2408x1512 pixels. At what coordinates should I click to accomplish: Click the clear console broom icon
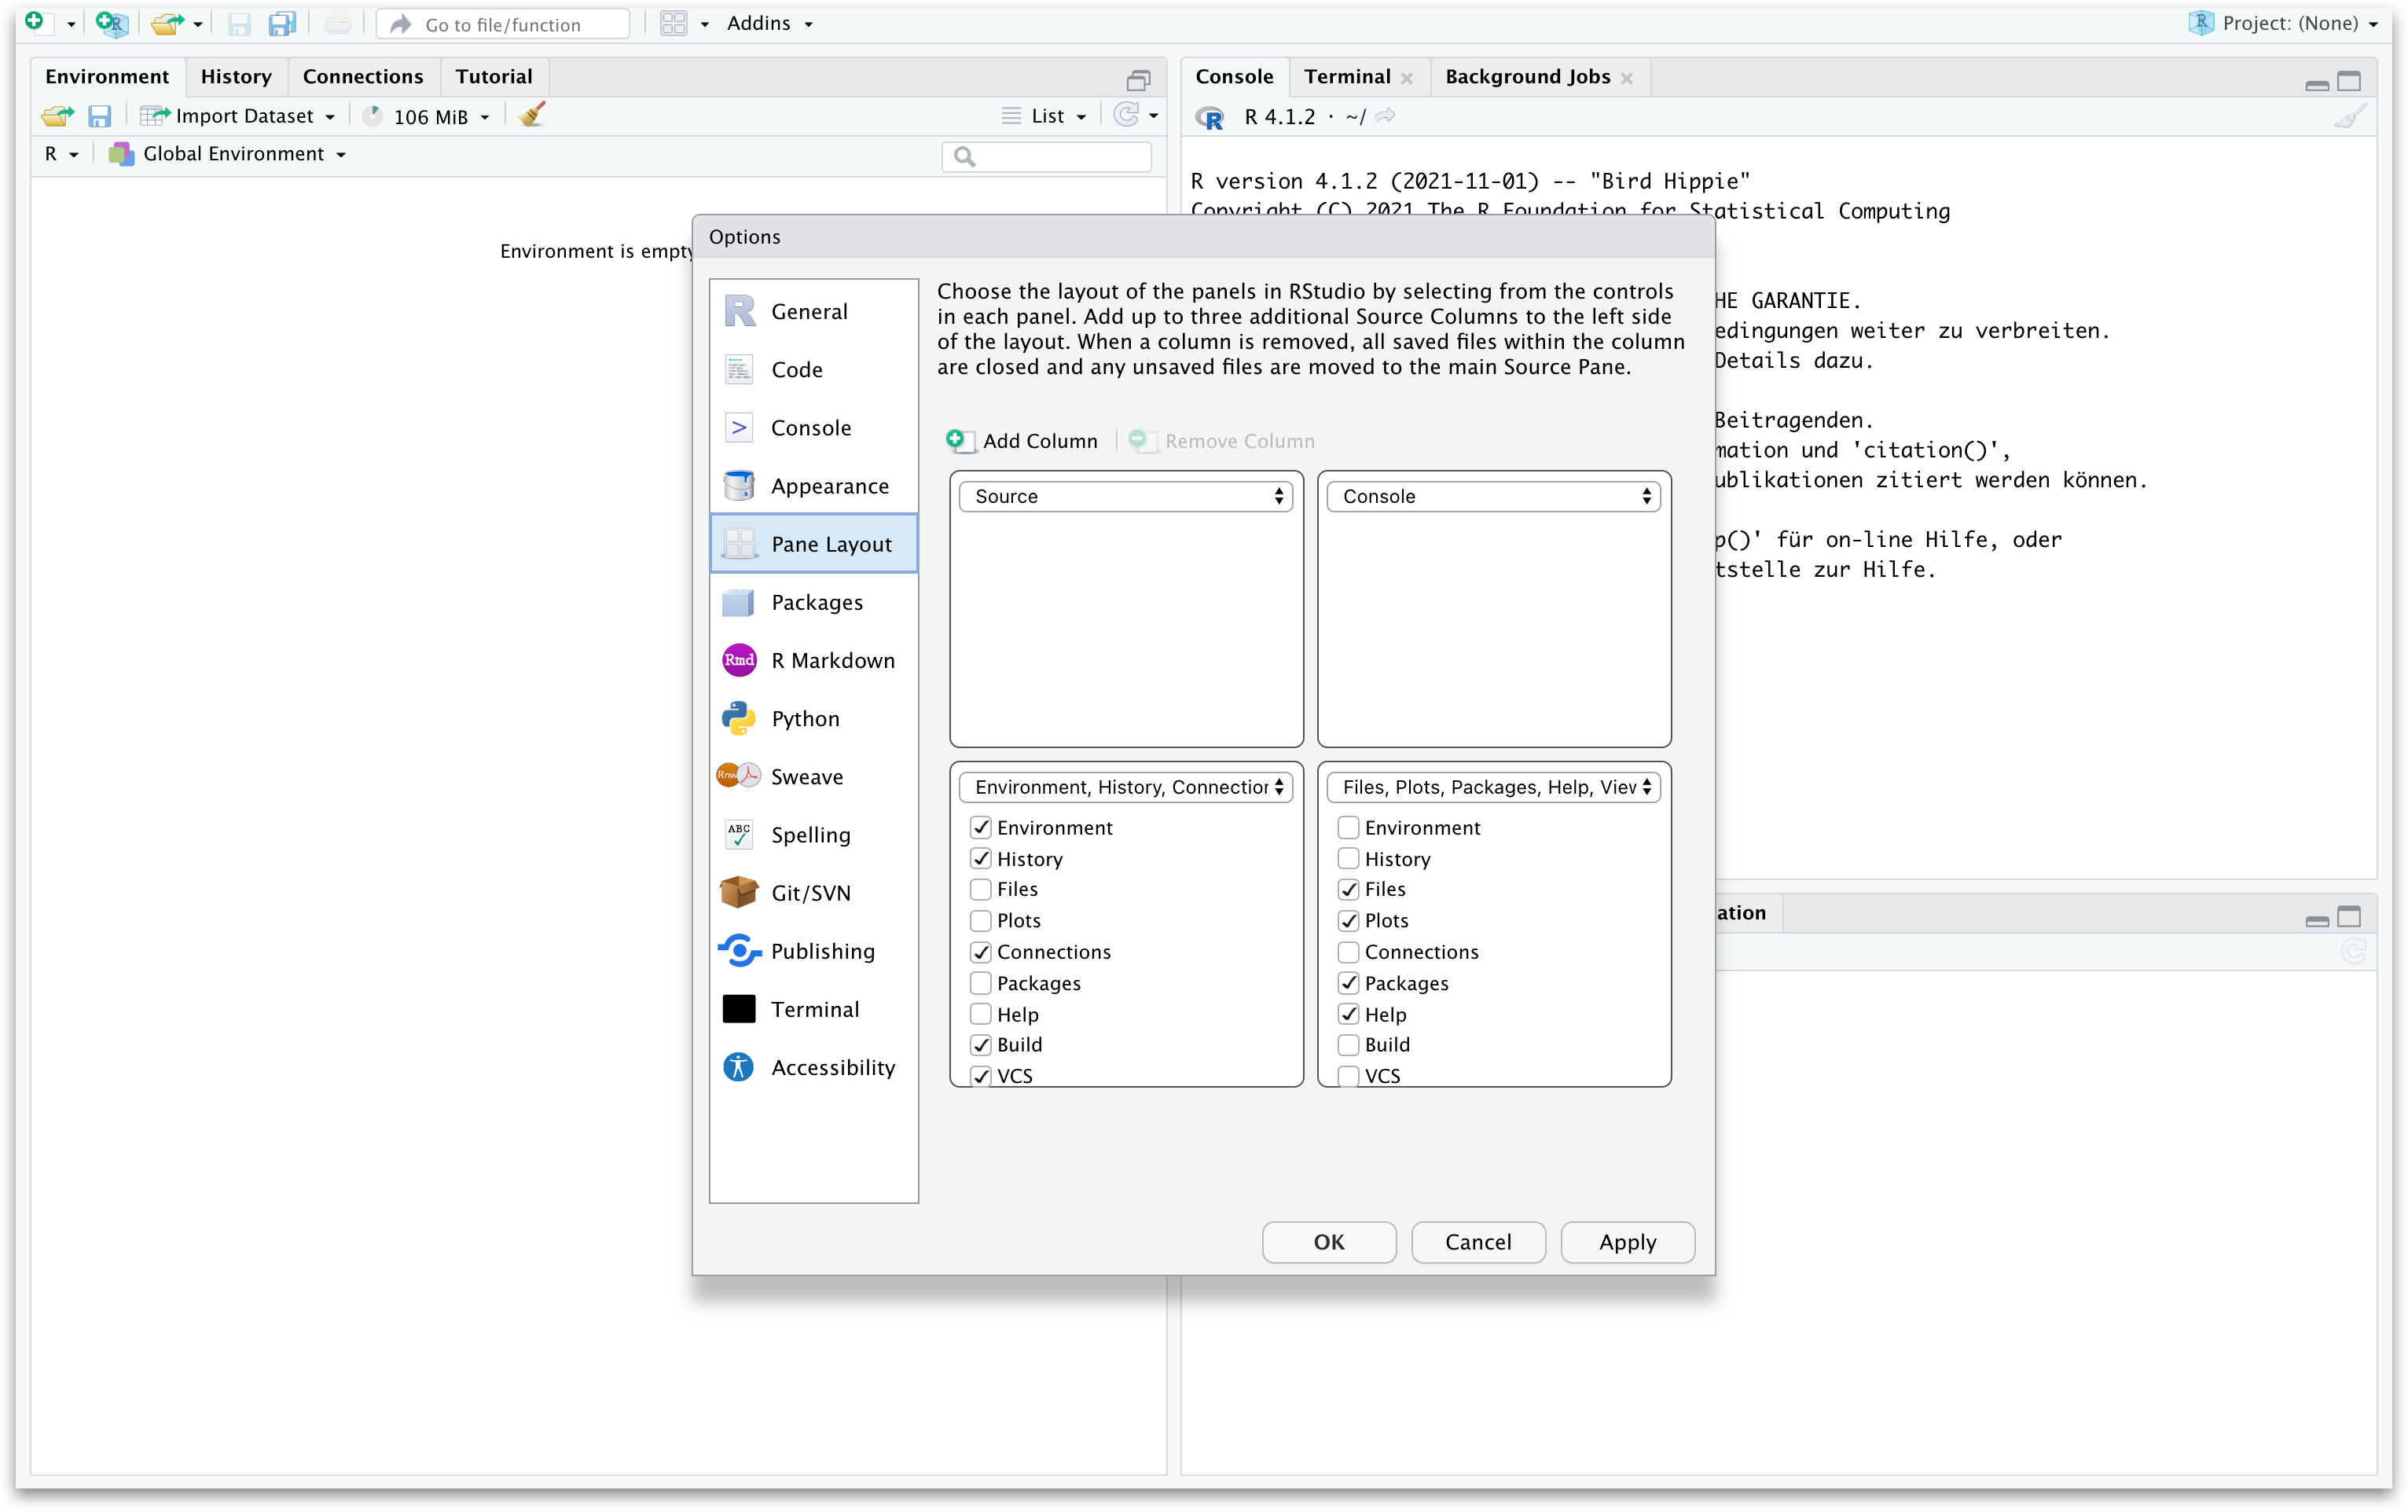(2350, 117)
